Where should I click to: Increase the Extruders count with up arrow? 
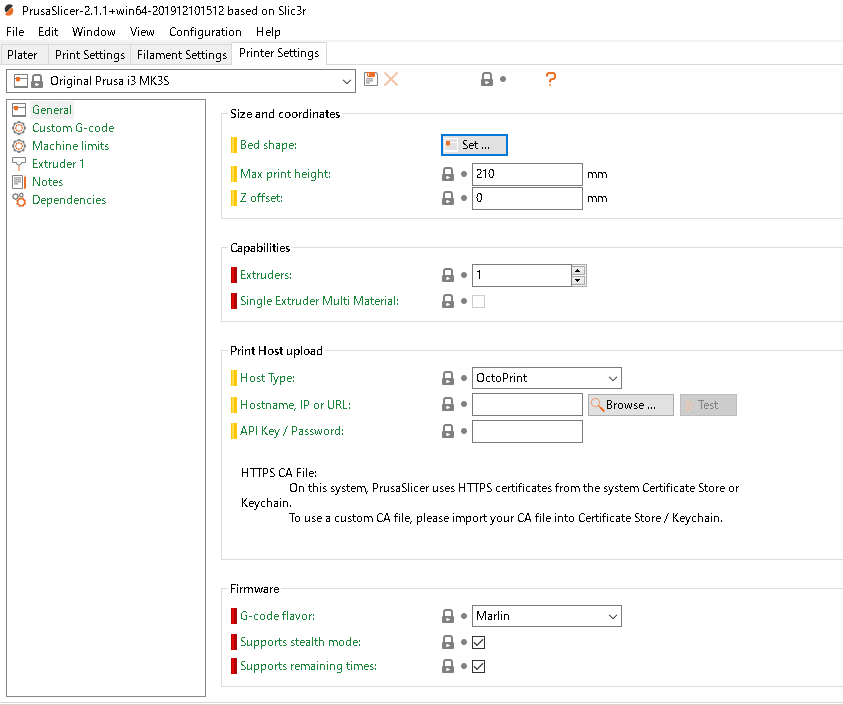[578, 270]
